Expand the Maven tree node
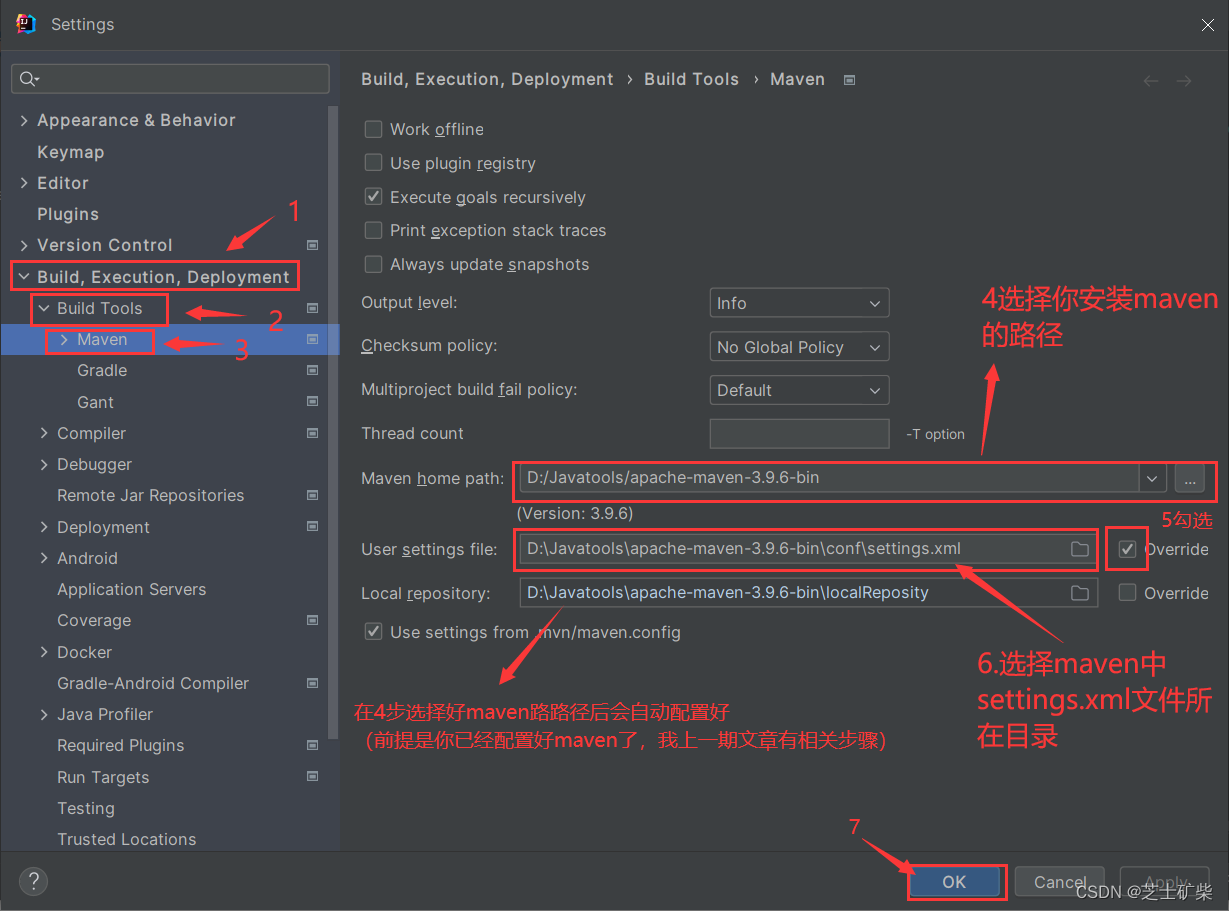The height and width of the screenshot is (911, 1229). coord(64,340)
